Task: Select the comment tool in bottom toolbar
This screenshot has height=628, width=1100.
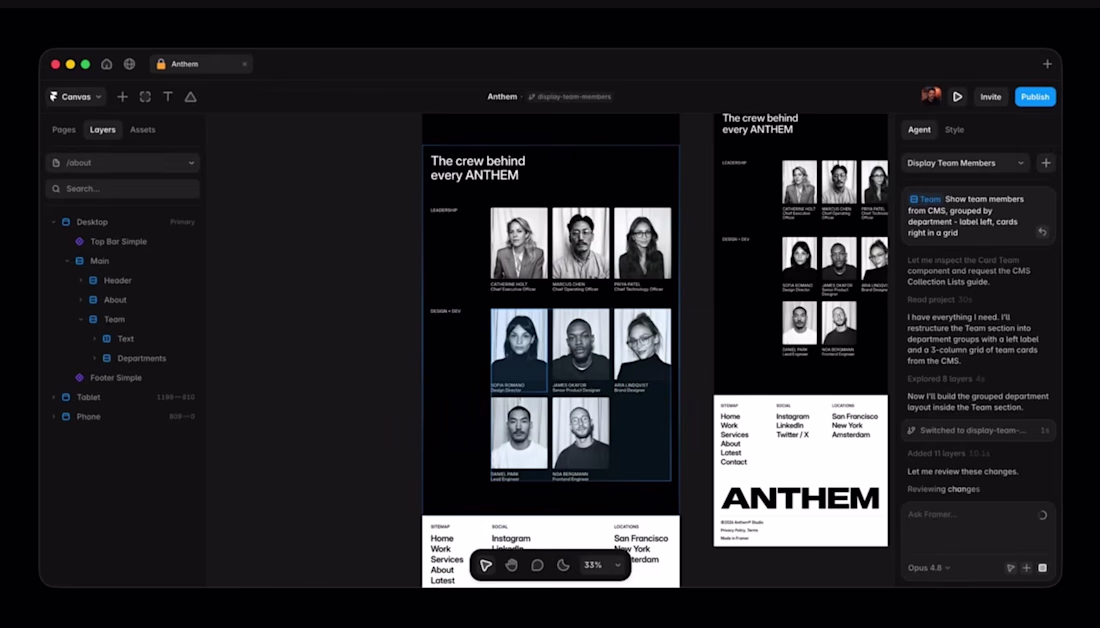Action: click(537, 565)
